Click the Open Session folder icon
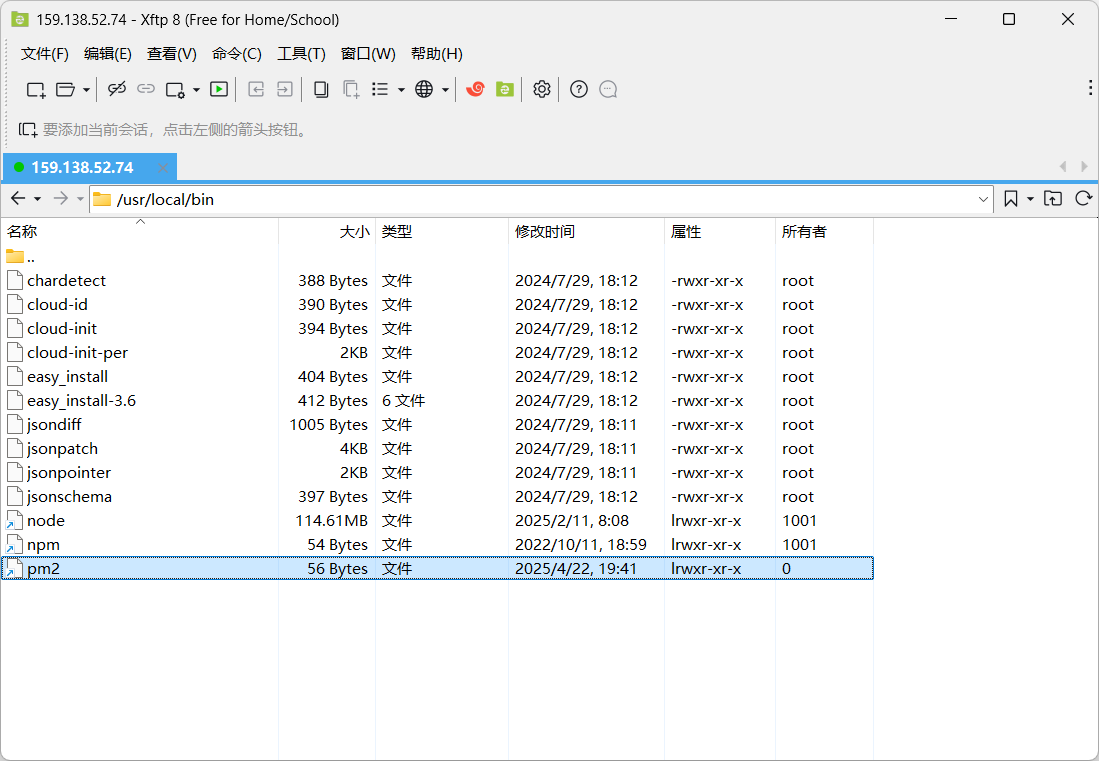 [x=65, y=90]
